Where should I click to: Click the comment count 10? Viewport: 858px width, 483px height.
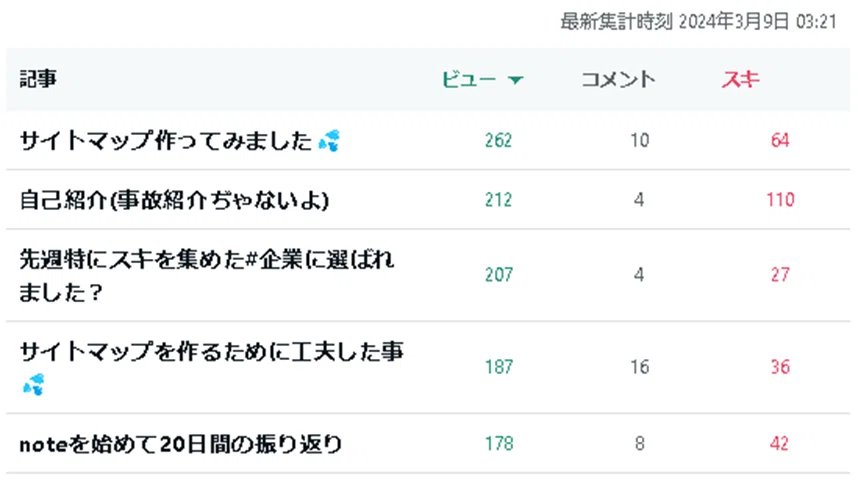[640, 141]
